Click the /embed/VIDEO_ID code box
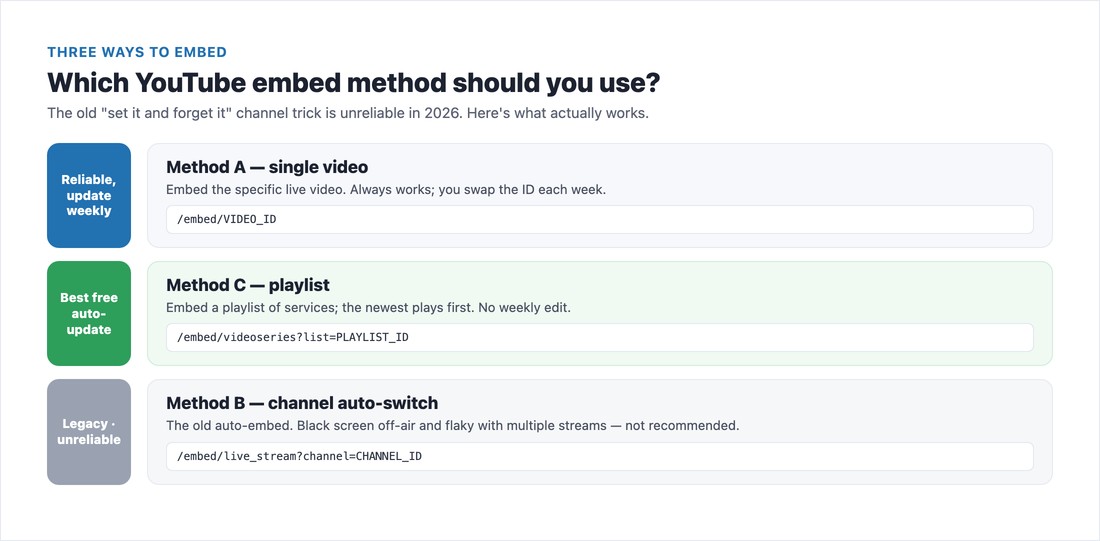Screen dimensions: 1100x541 point(600,220)
